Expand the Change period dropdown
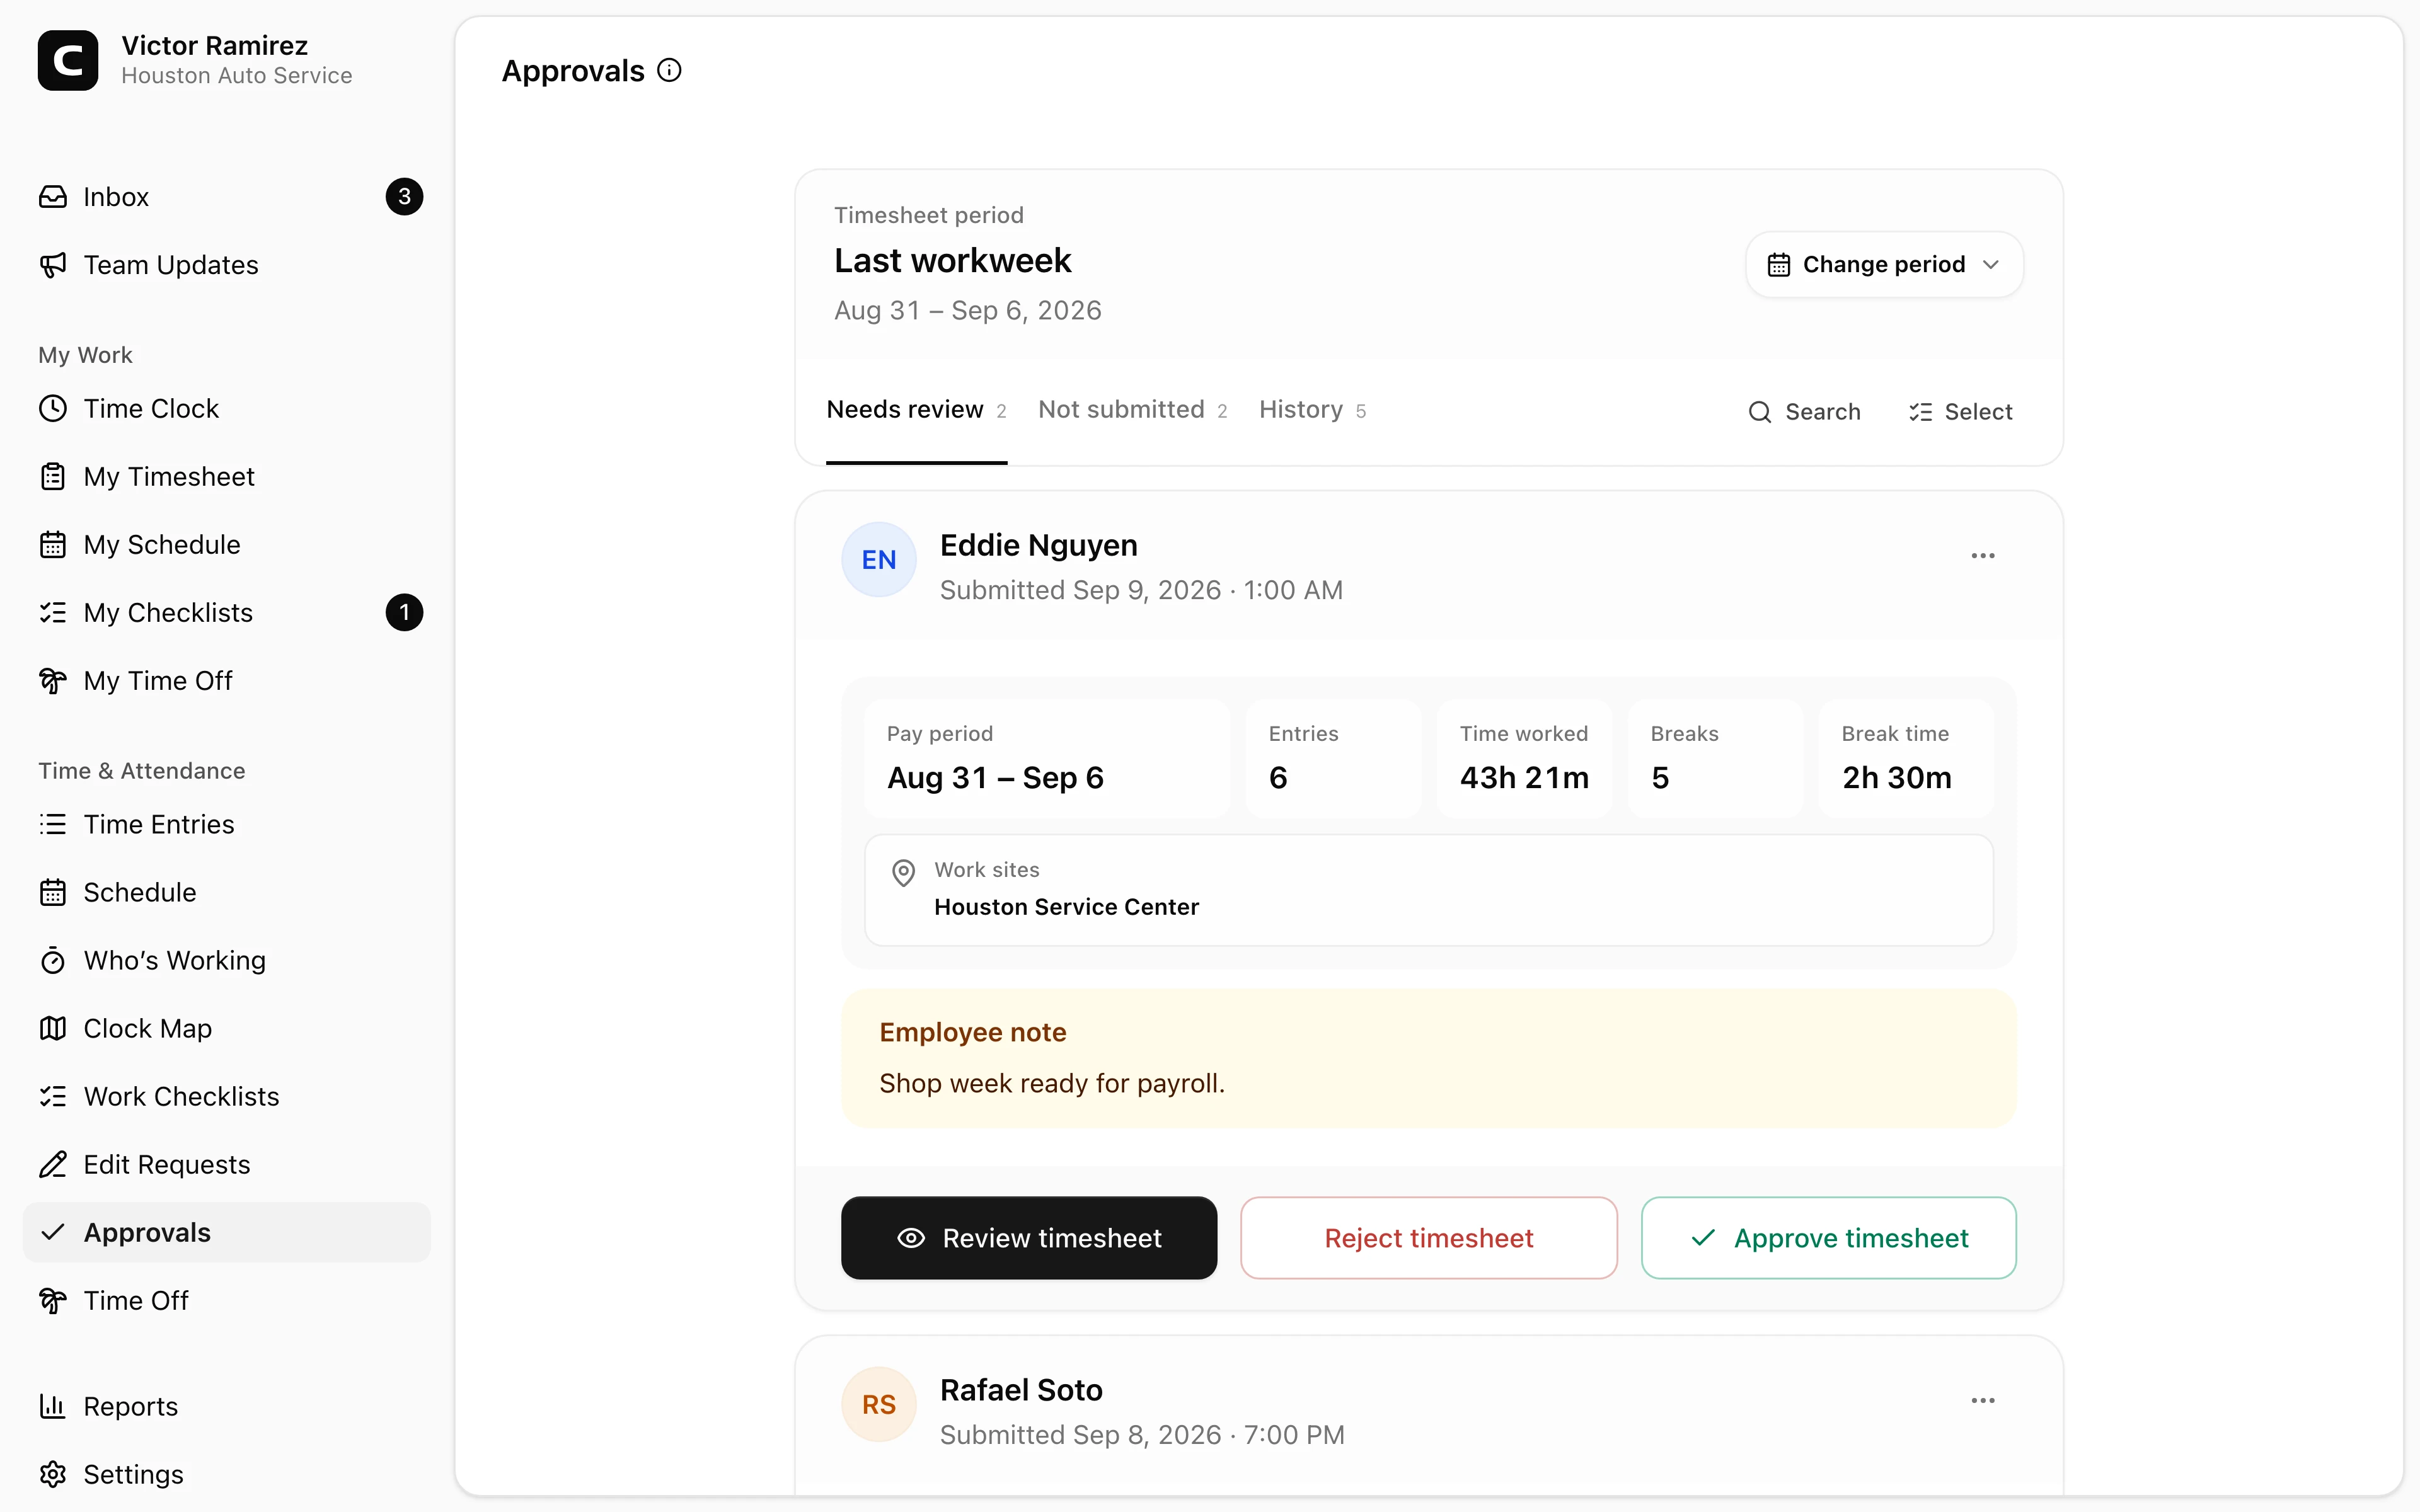The height and width of the screenshot is (1512, 2420). click(x=1884, y=265)
